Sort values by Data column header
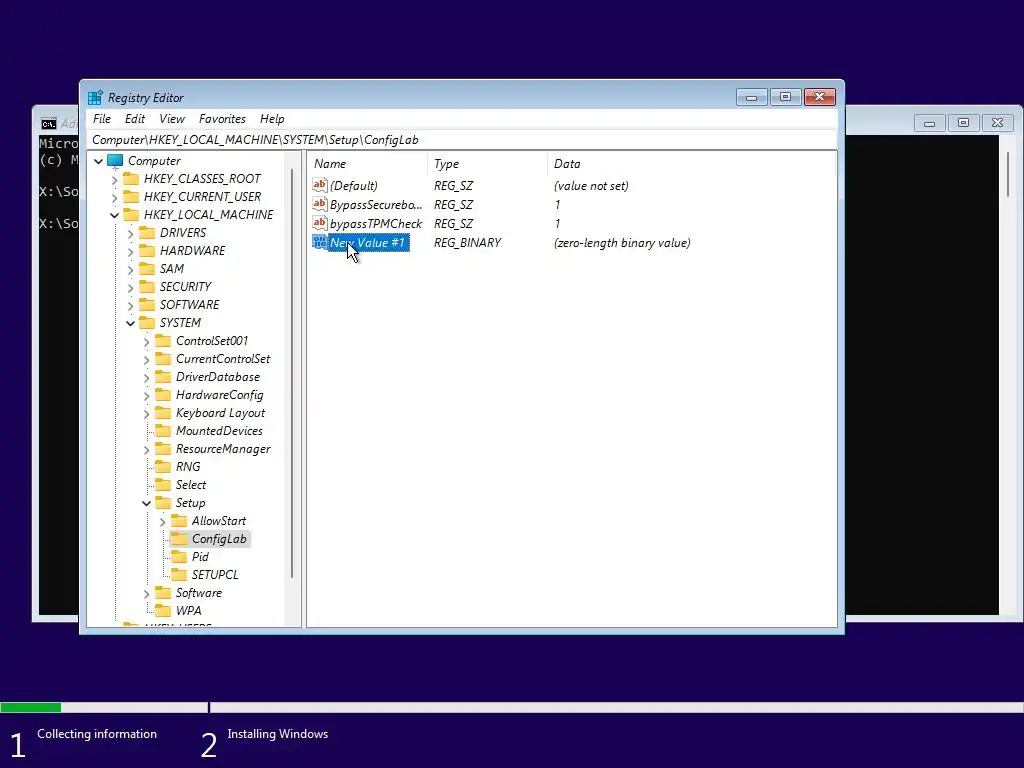Image resolution: width=1024 pixels, height=768 pixels. point(691,164)
